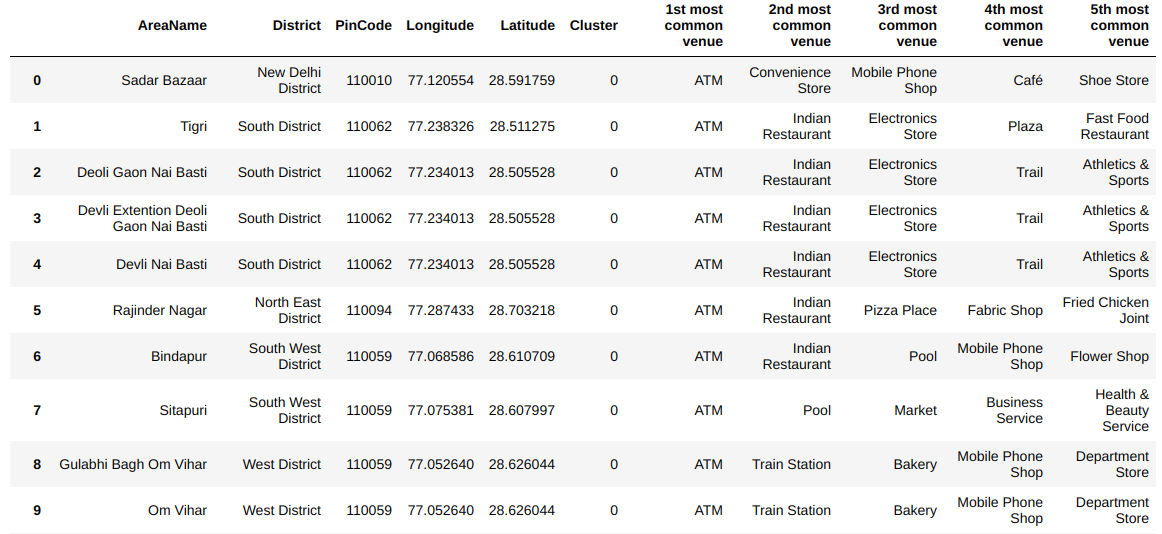Select the Fried Chicken Joint cell

pos(1105,310)
